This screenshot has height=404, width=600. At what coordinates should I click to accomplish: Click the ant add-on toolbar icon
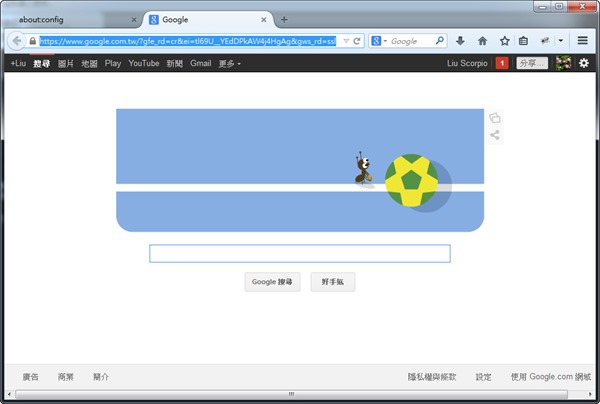coord(545,41)
